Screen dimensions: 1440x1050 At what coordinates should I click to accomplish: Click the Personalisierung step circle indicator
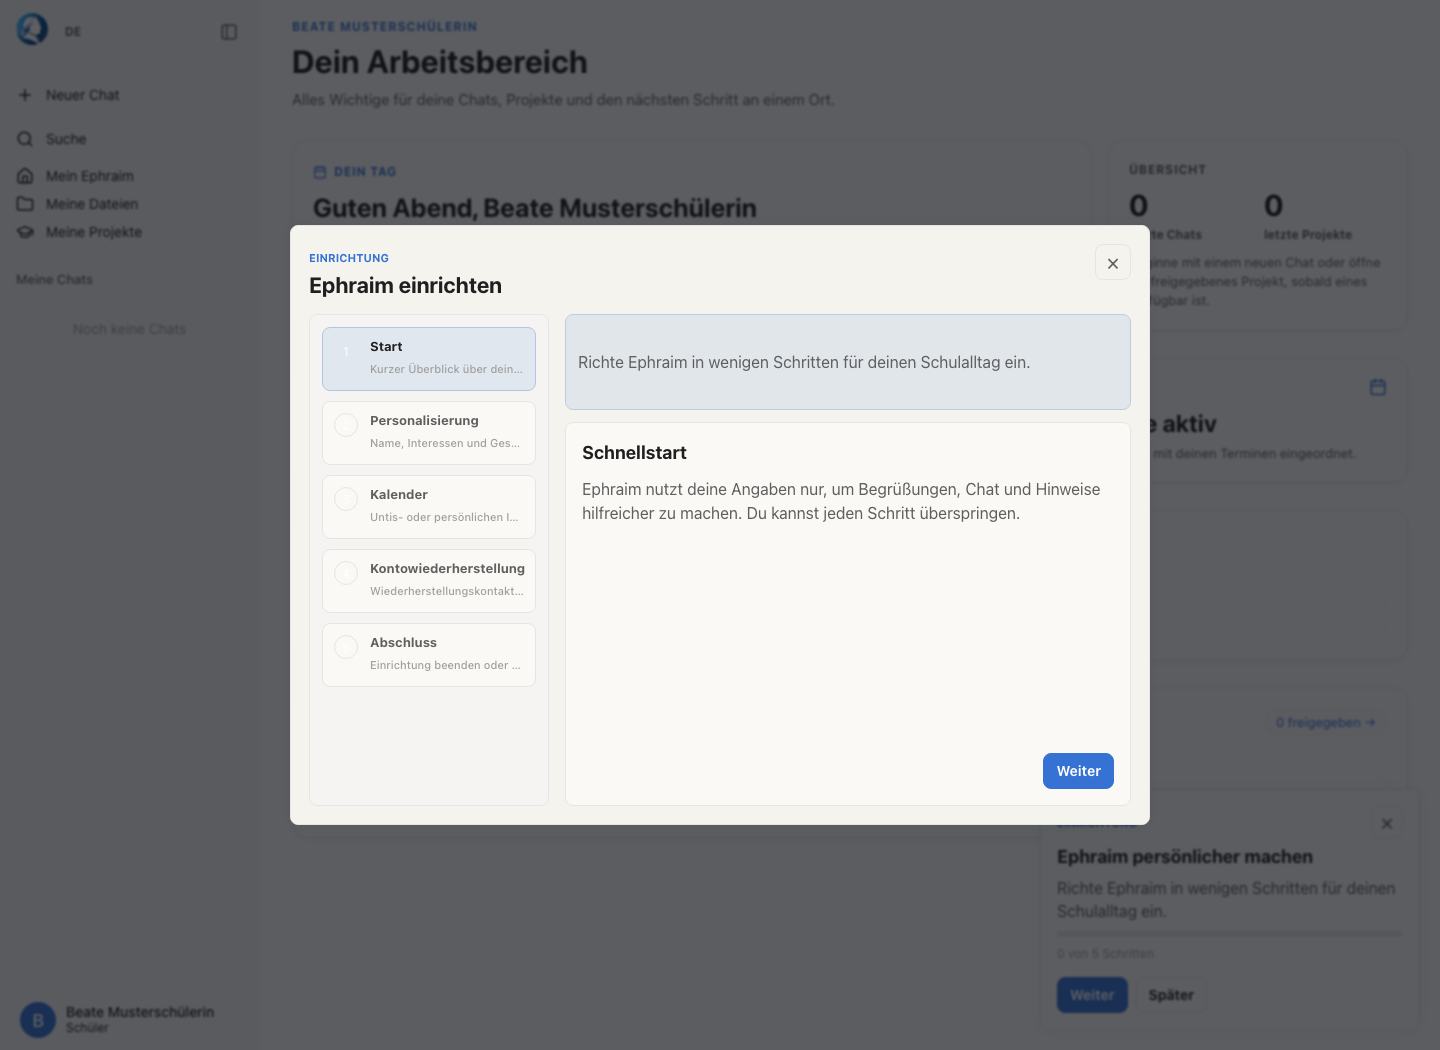point(346,425)
